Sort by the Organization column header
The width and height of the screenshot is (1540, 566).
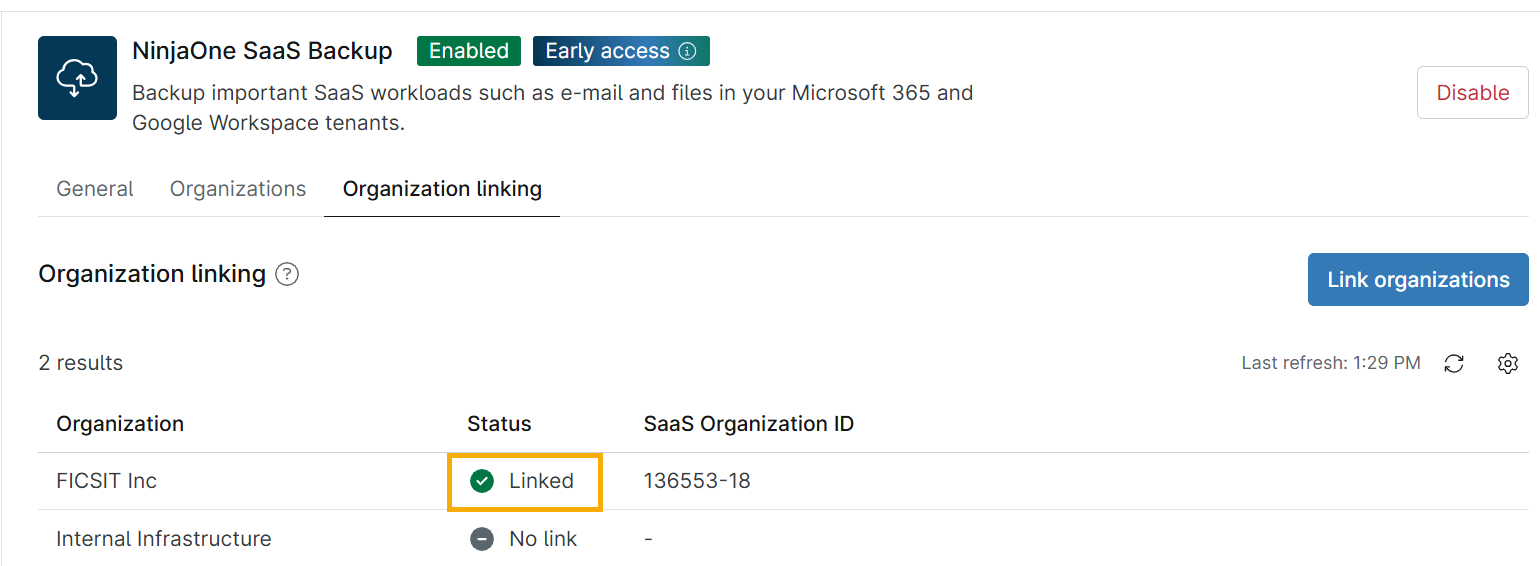pyautogui.click(x=120, y=424)
